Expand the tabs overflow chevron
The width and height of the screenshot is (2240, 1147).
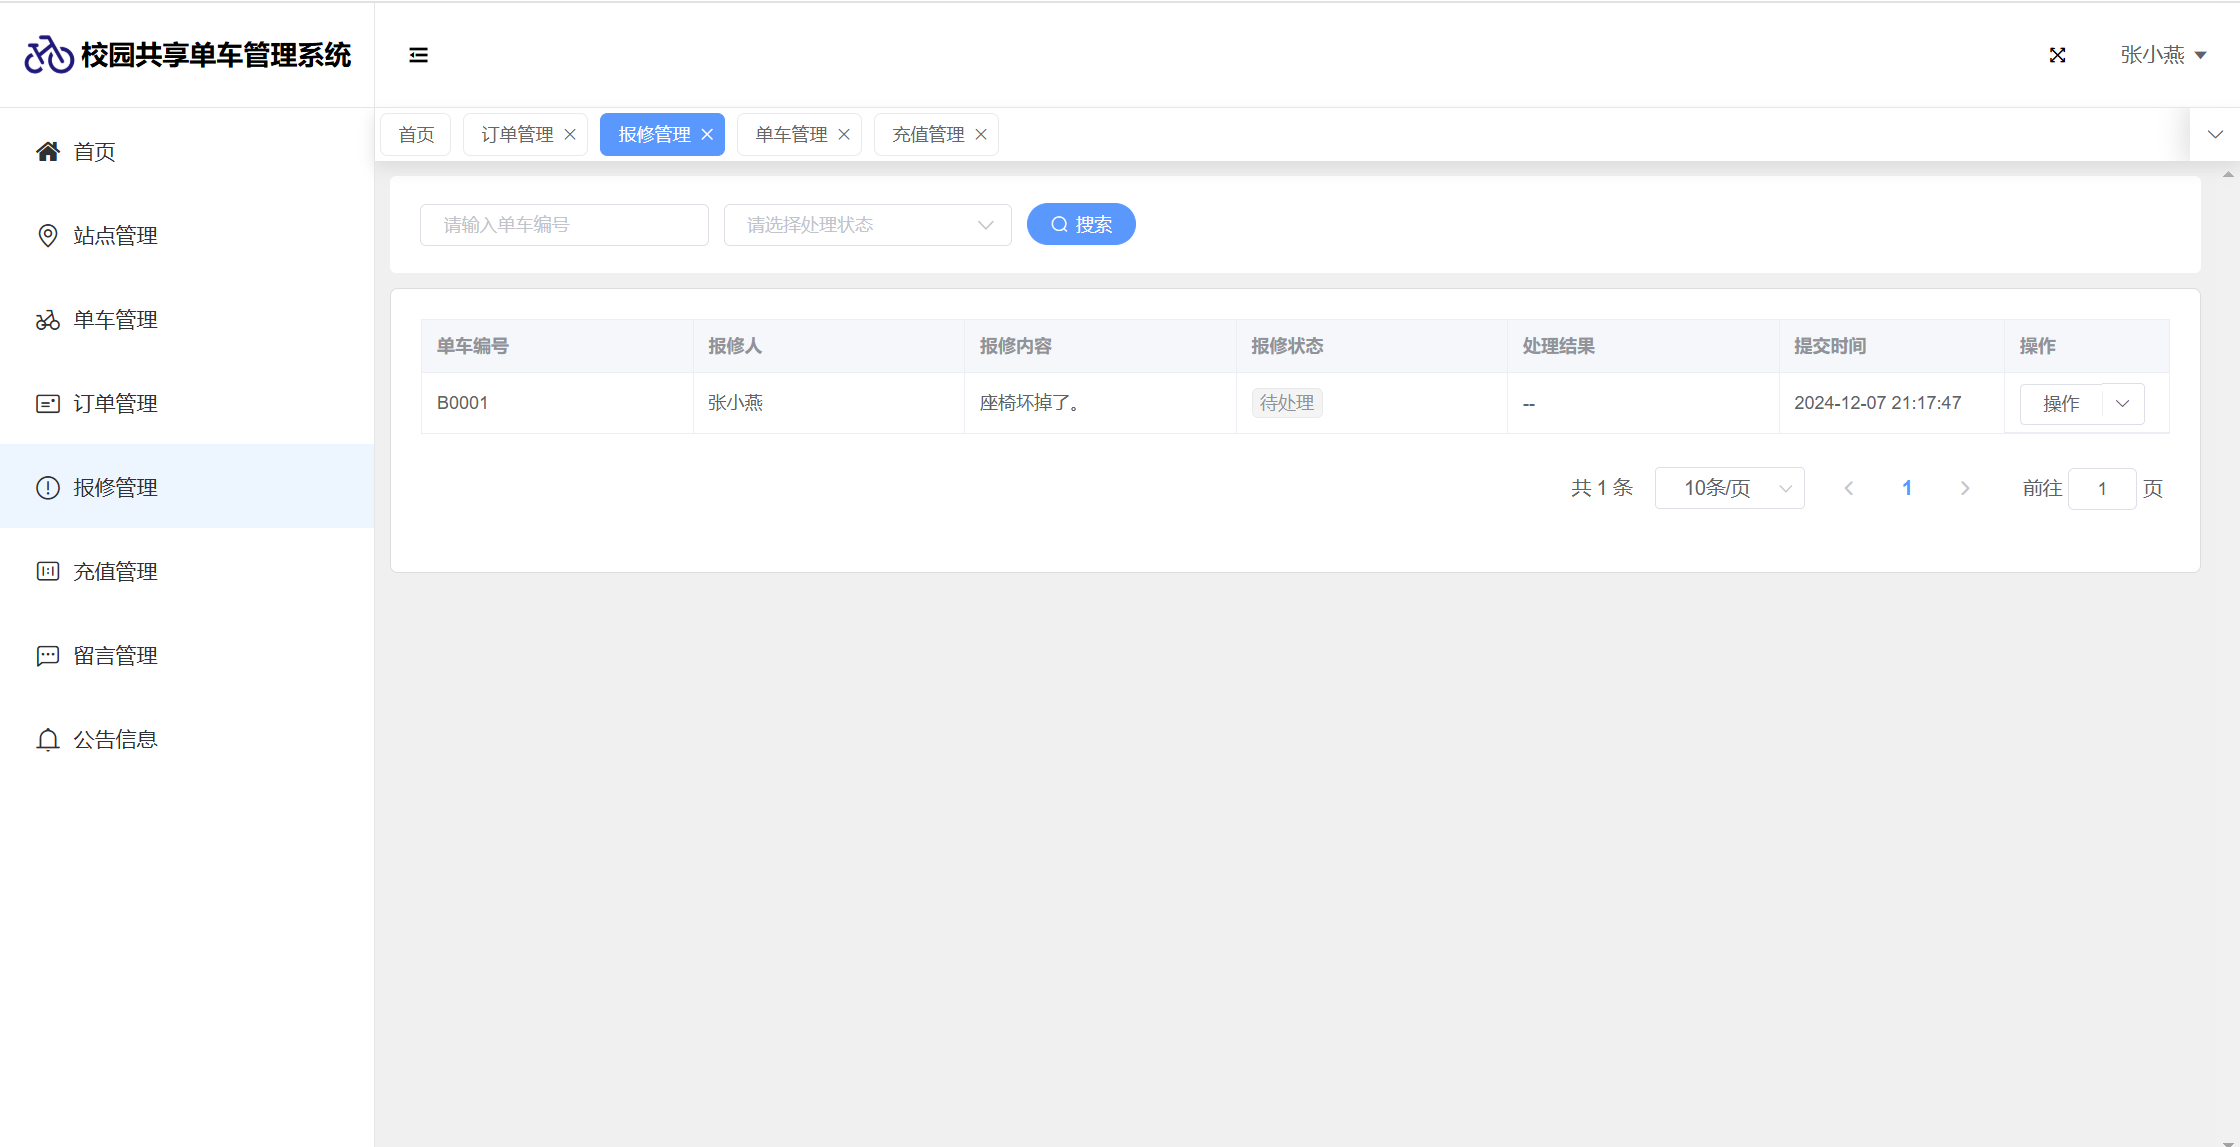2215,135
